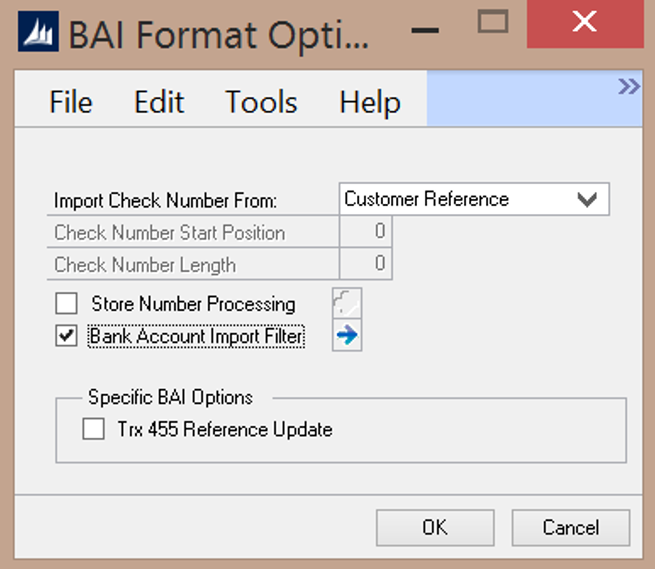Screen dimensions: 655x569
Task: Click Store Number Processing expansion button
Action: point(347,304)
